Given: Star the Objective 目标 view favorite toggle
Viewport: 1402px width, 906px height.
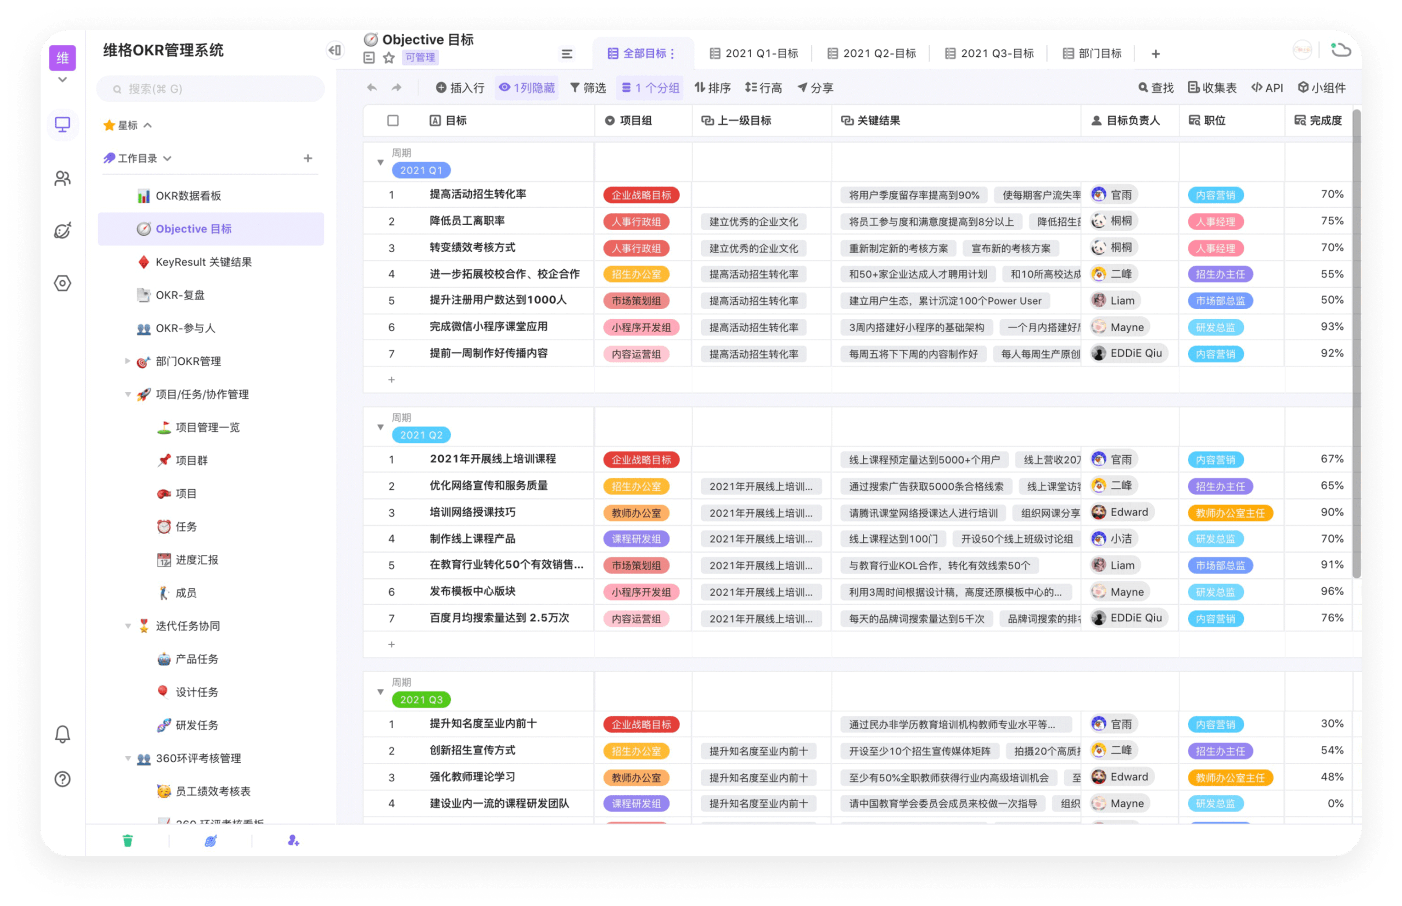Looking at the screenshot, I should click(x=386, y=58).
